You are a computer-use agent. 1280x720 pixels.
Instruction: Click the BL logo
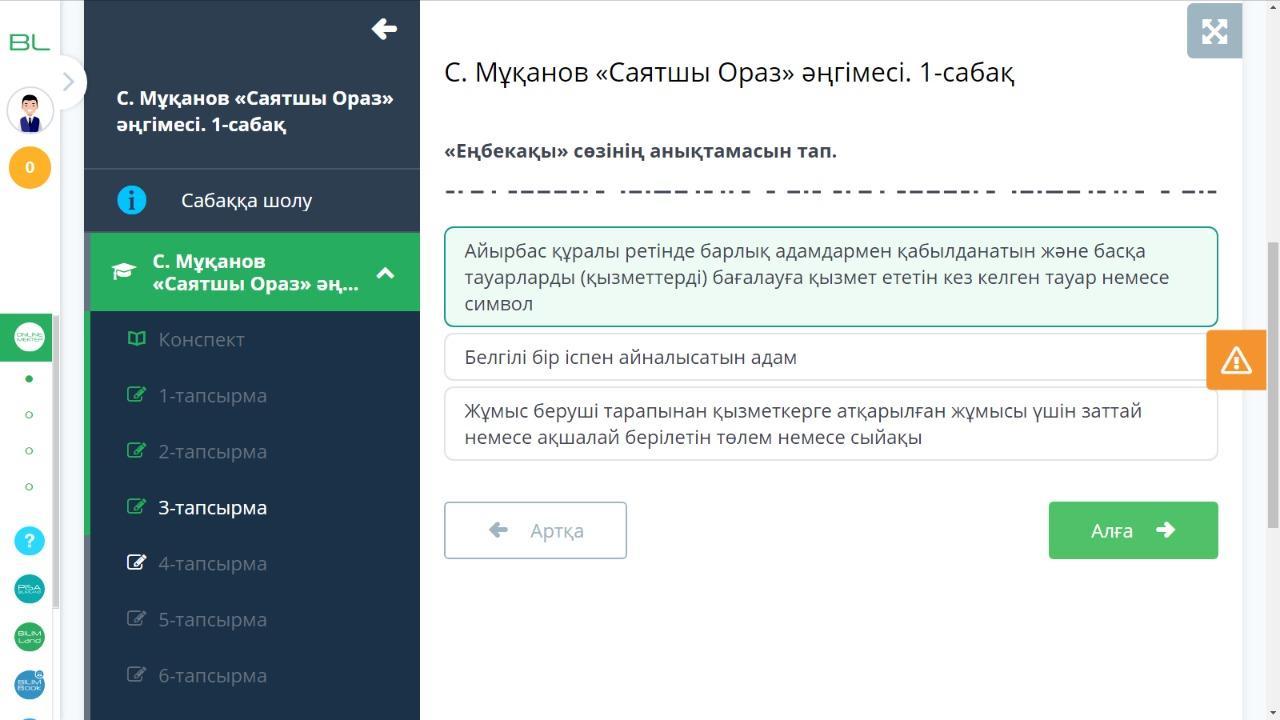click(x=29, y=42)
